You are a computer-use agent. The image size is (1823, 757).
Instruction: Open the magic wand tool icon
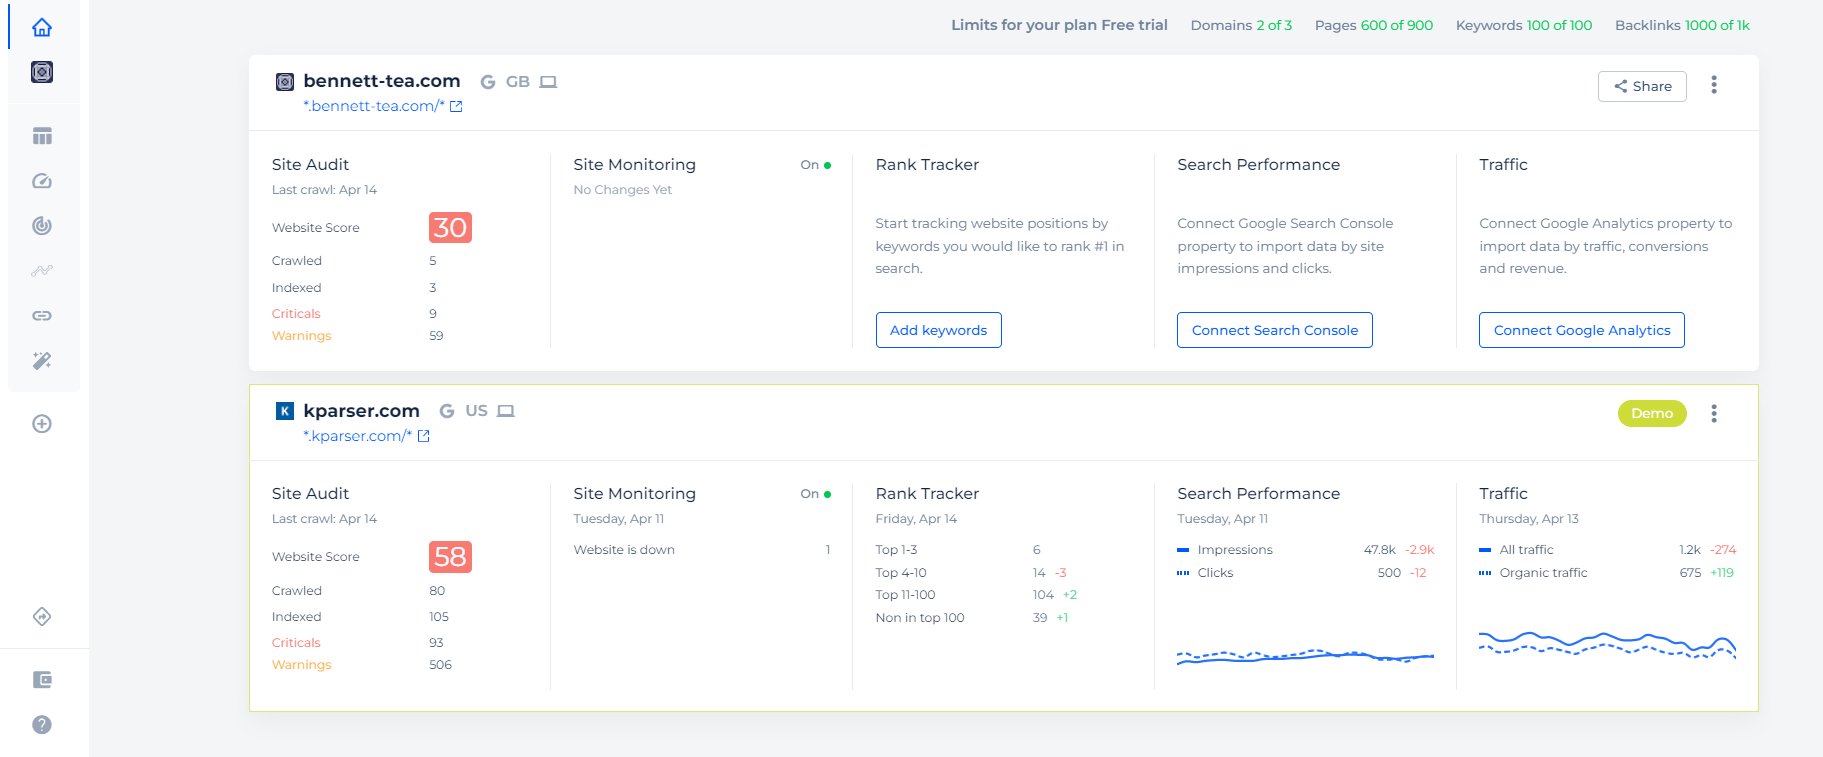[x=42, y=361]
